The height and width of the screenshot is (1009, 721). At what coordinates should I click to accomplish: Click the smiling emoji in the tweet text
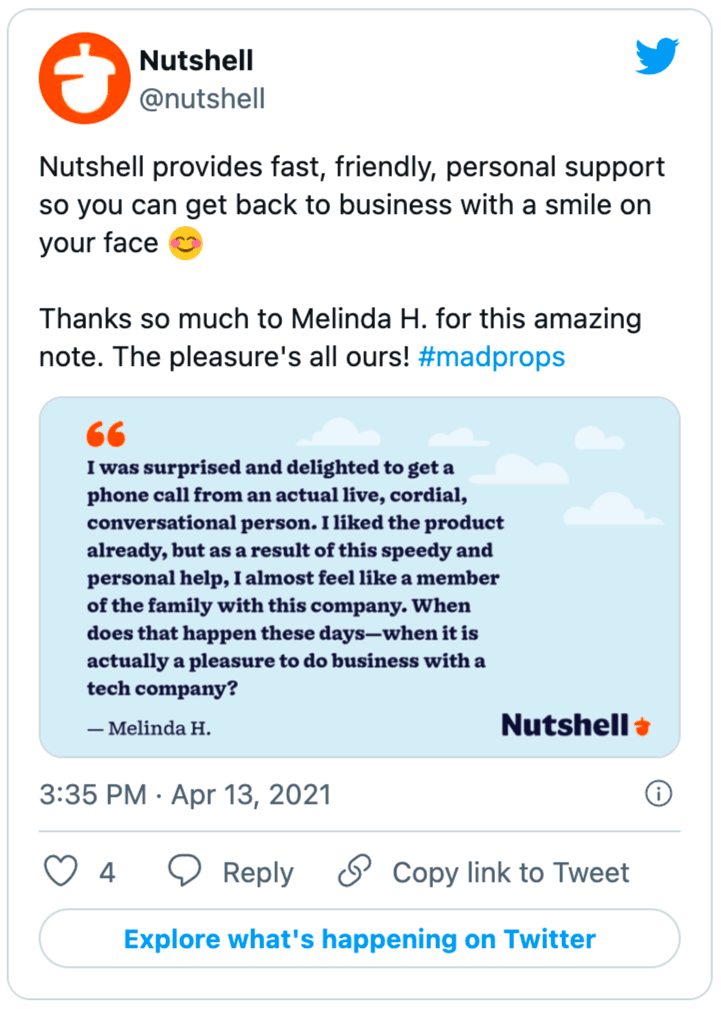point(185,242)
